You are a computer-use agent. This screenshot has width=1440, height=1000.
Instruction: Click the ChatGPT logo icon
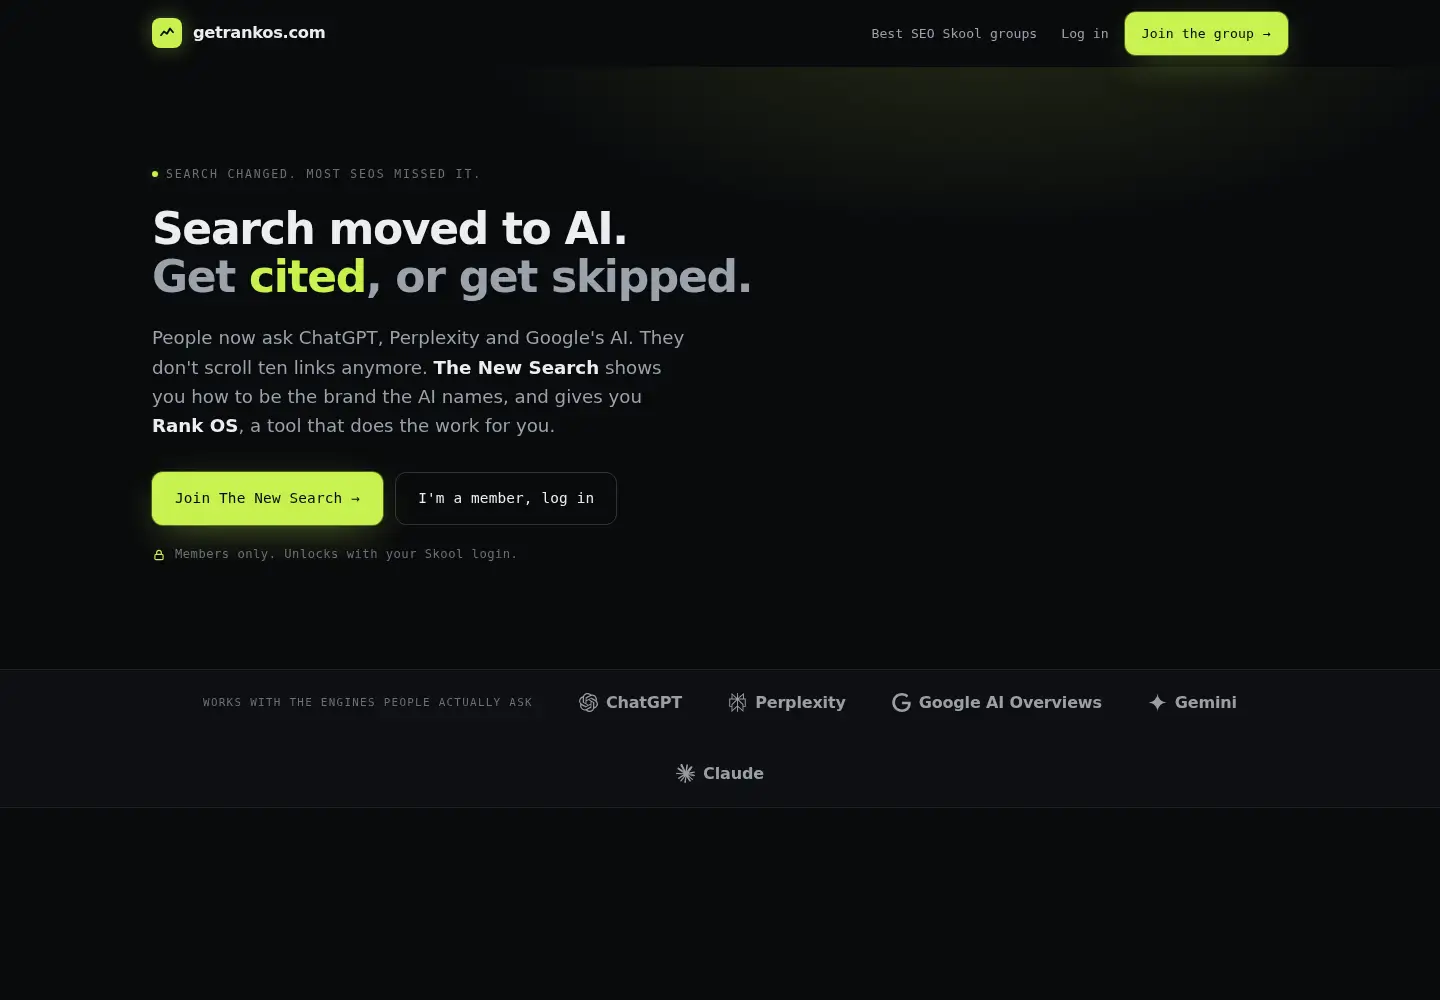(x=588, y=703)
